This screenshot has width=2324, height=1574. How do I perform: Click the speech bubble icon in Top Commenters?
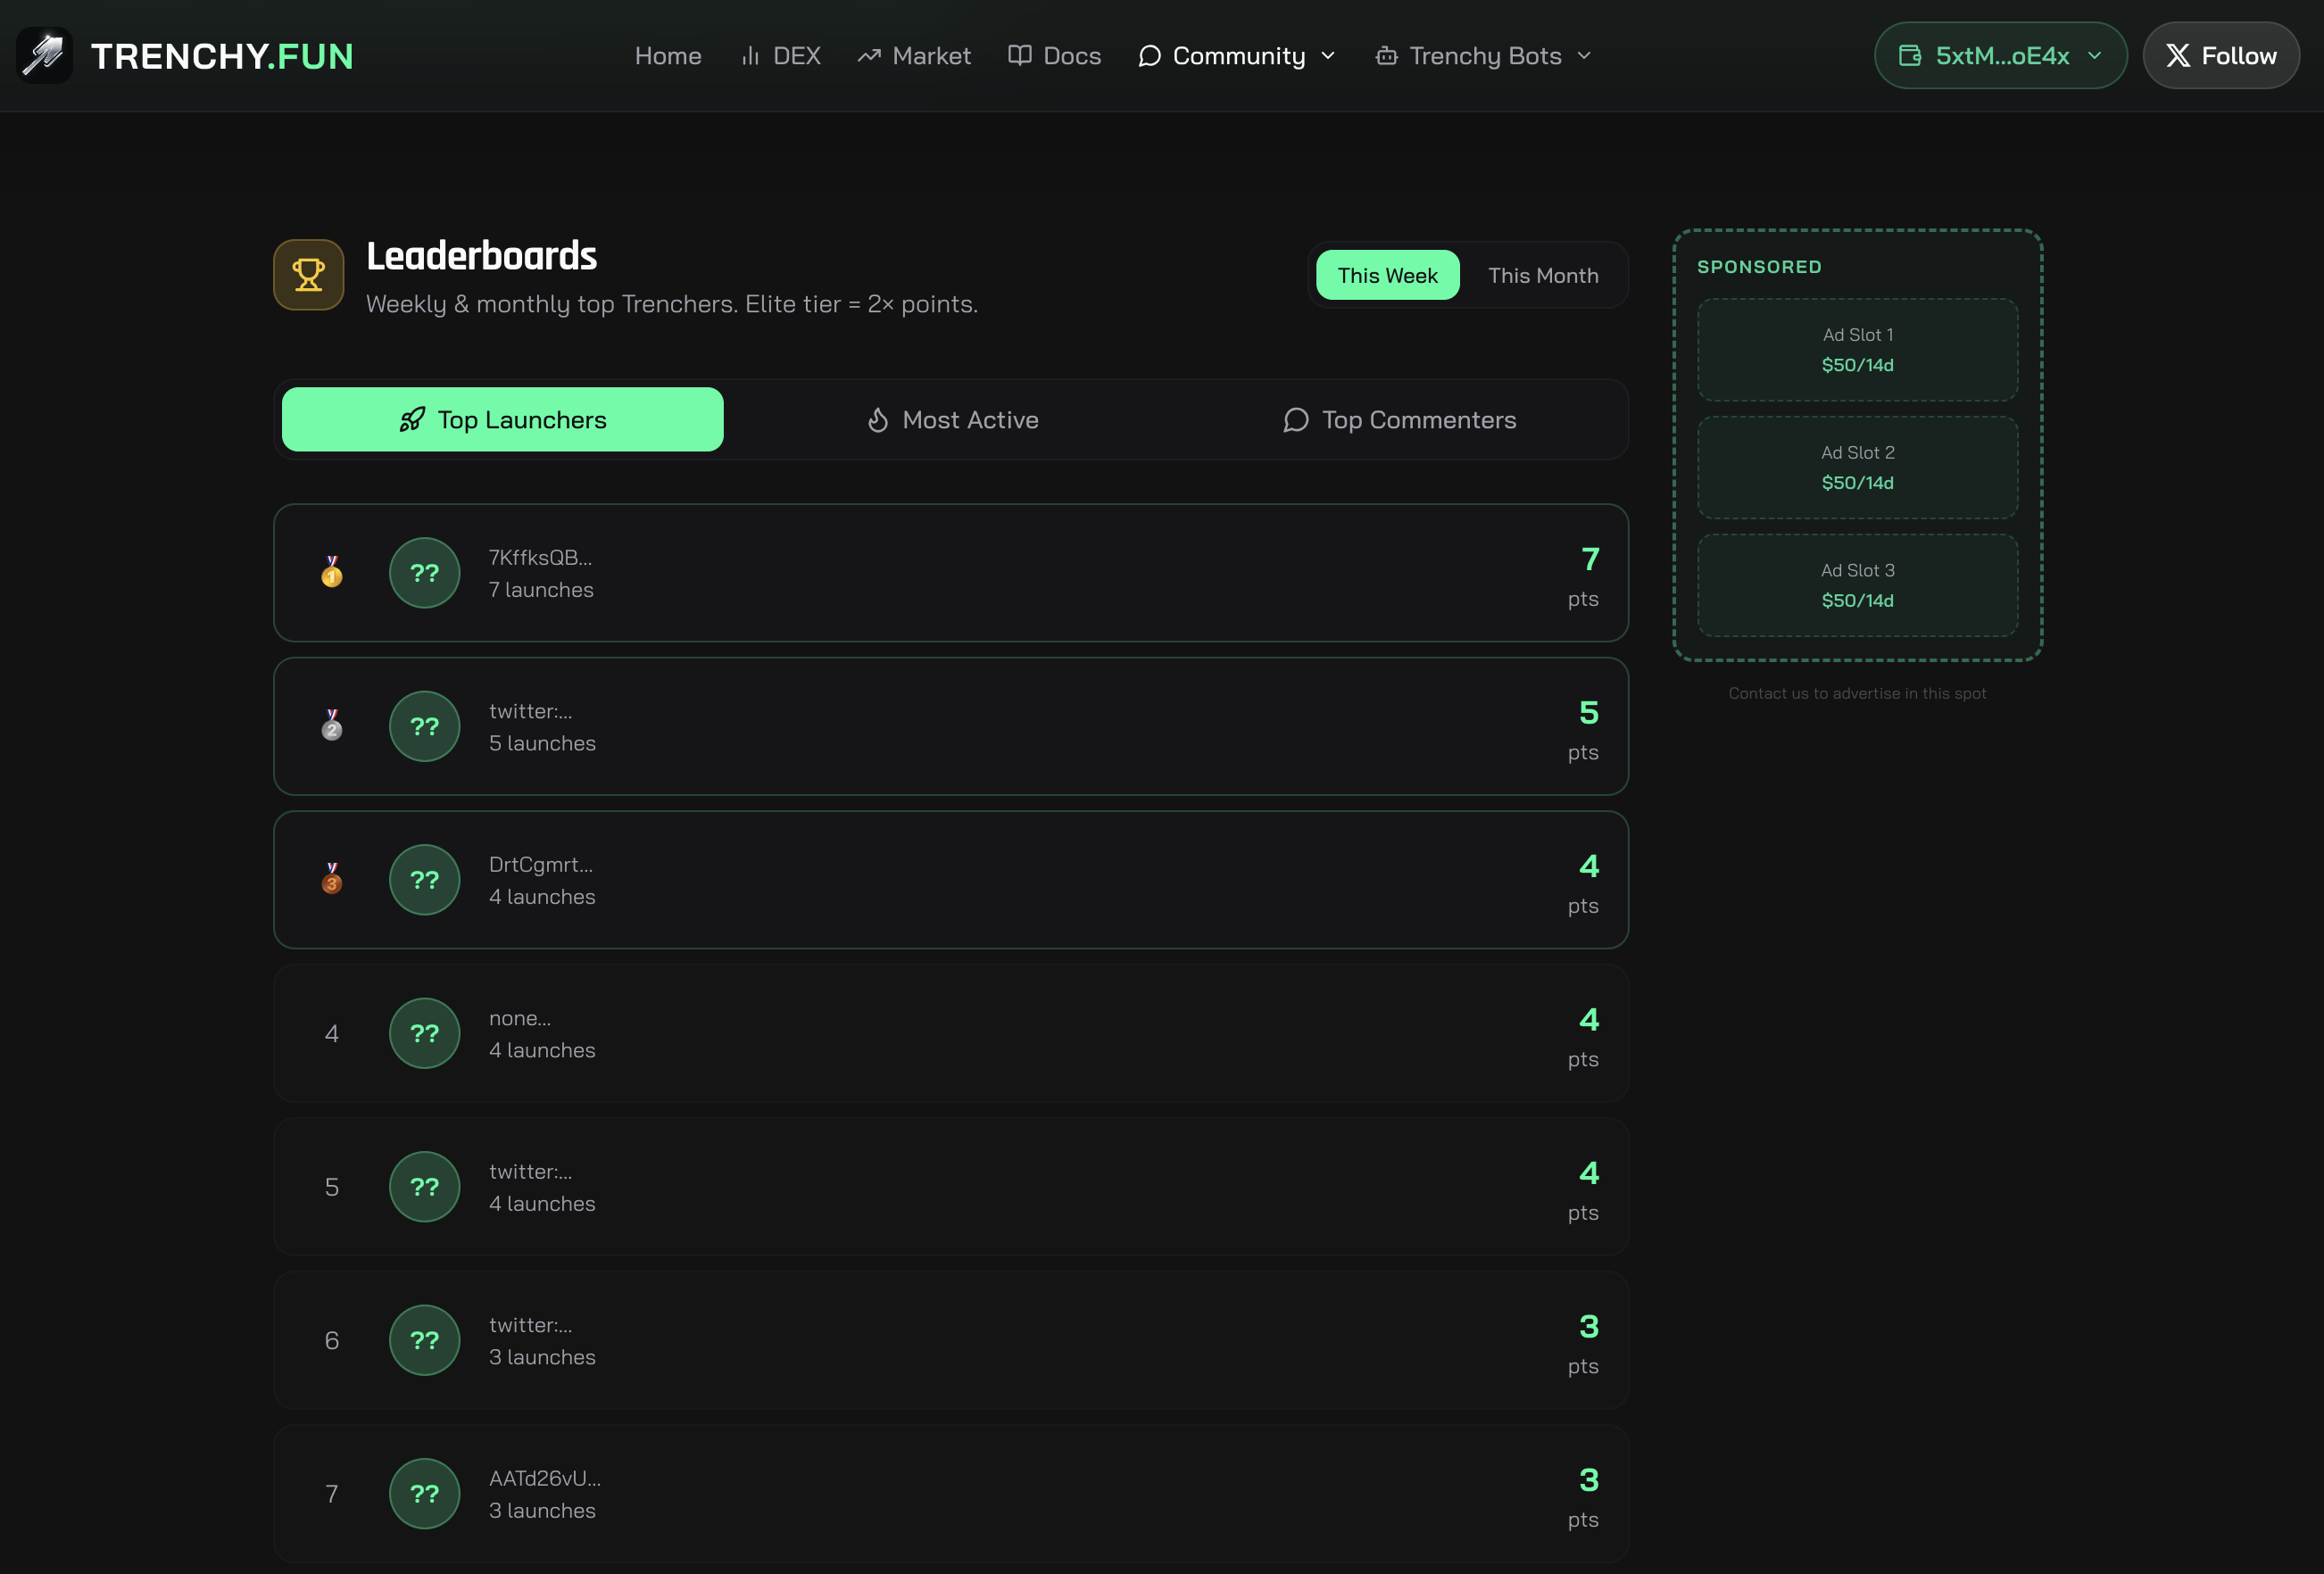pos(1296,420)
